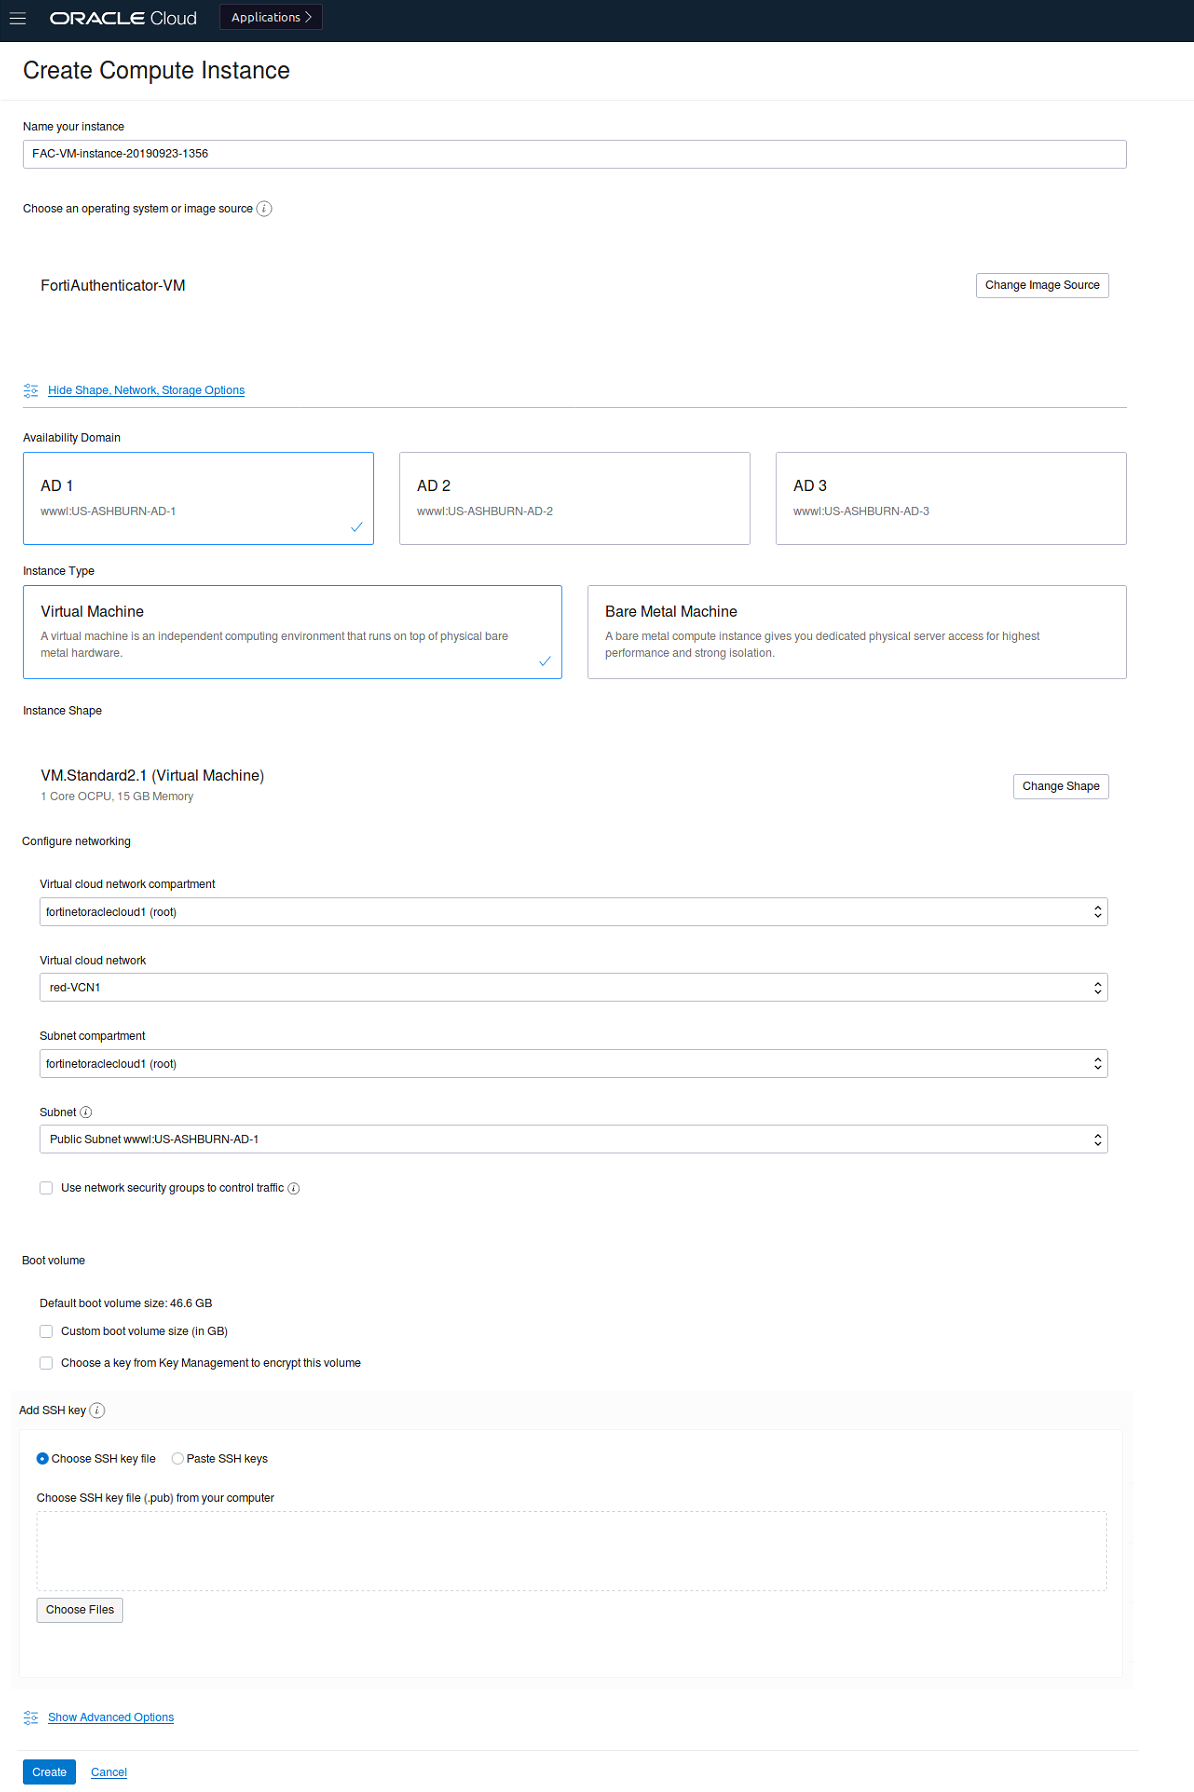Click the sliders icon beside Hide Shape options
This screenshot has width=1194, height=1792.
[31, 390]
